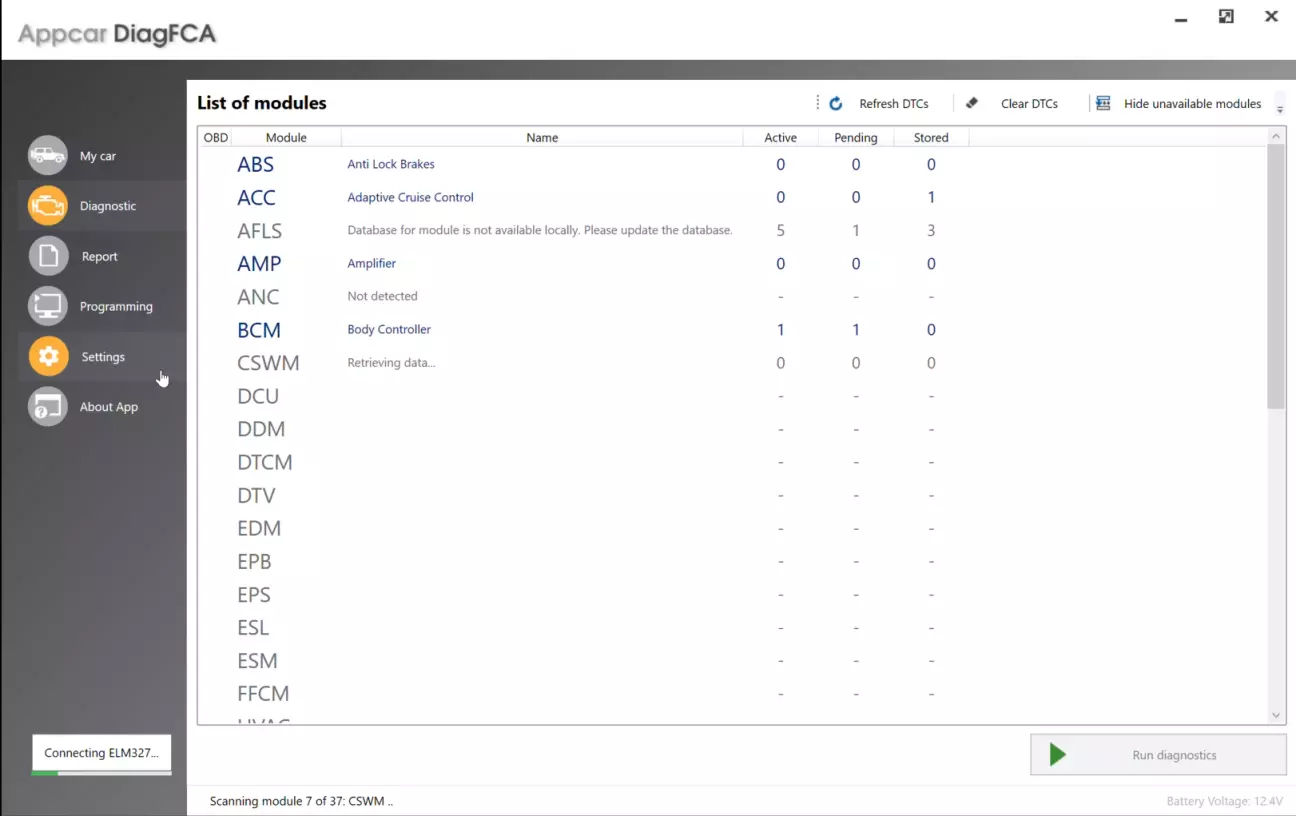Sort by the Module column header
1296x816 pixels.
coord(286,138)
